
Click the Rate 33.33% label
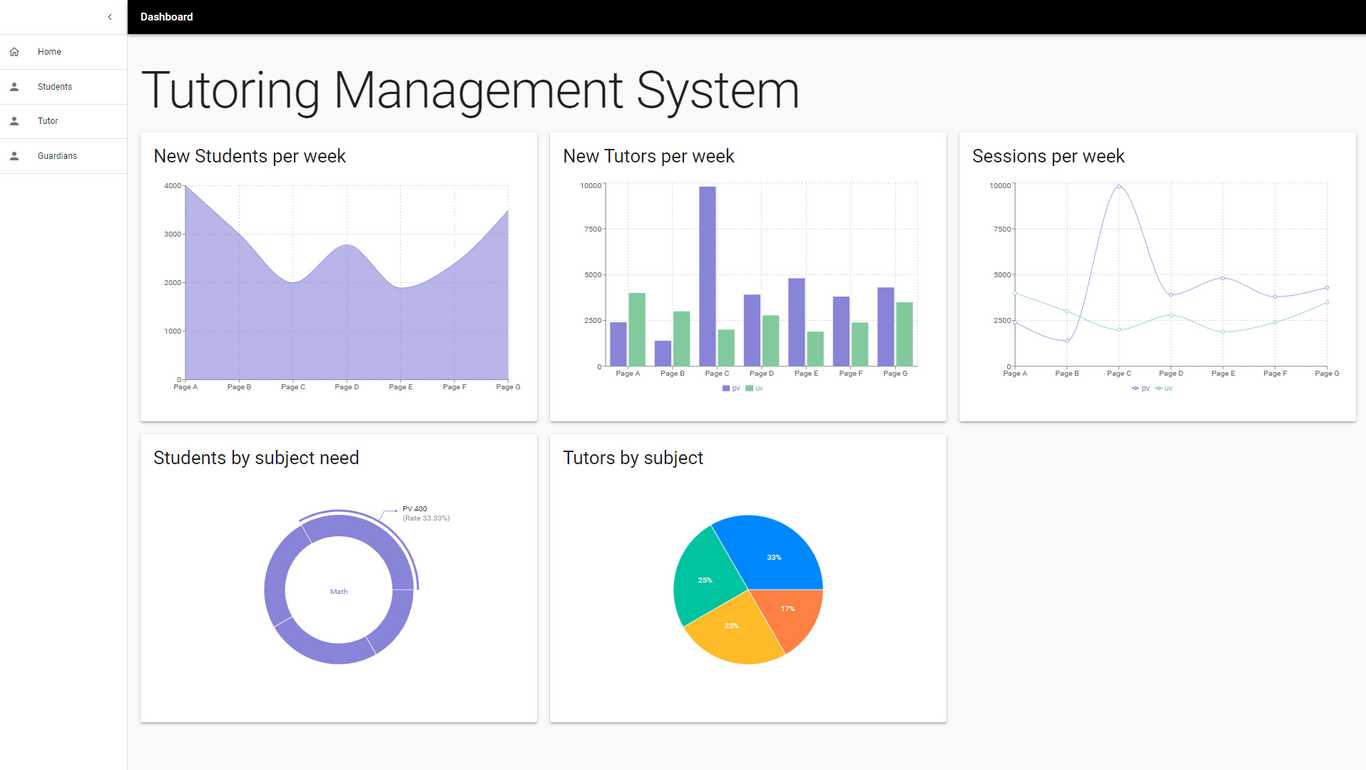click(x=426, y=518)
